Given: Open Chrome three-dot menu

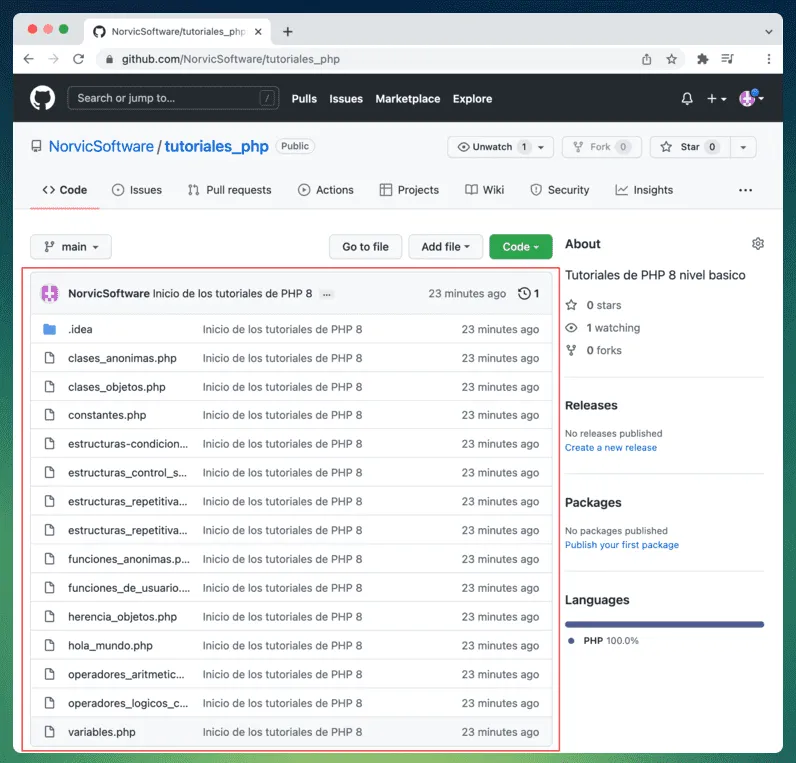Looking at the screenshot, I should [x=769, y=59].
